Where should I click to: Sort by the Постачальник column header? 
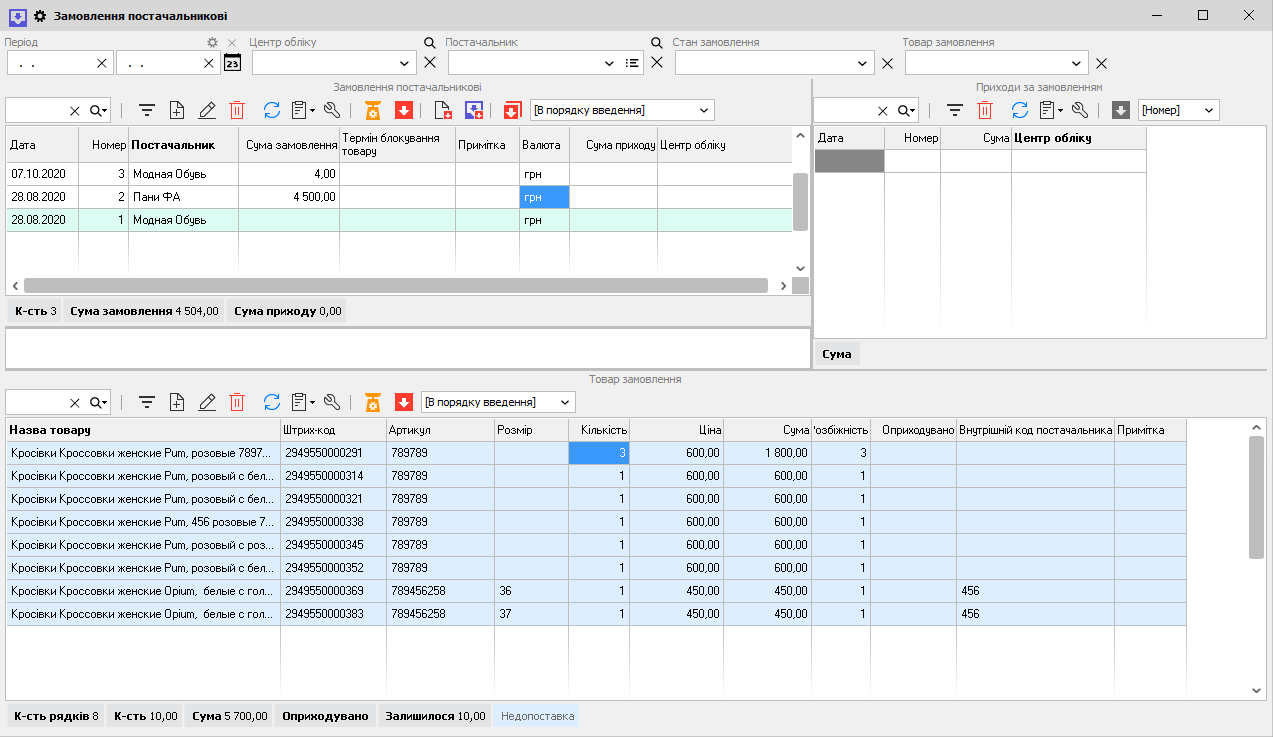pyautogui.click(x=173, y=145)
